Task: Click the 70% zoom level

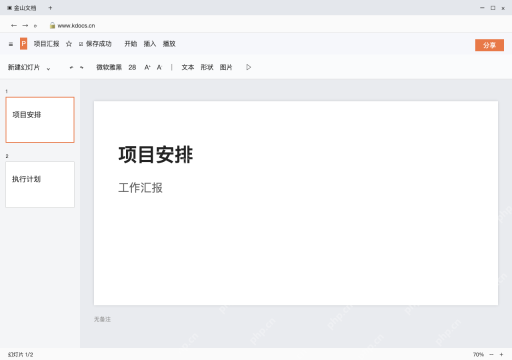Action: point(478,354)
